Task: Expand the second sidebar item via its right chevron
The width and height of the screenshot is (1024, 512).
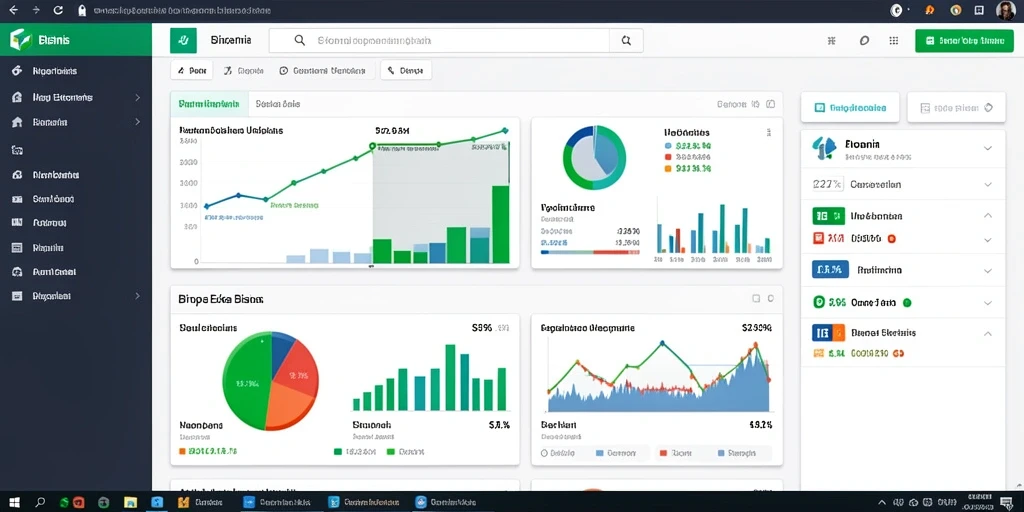Action: pos(137,97)
